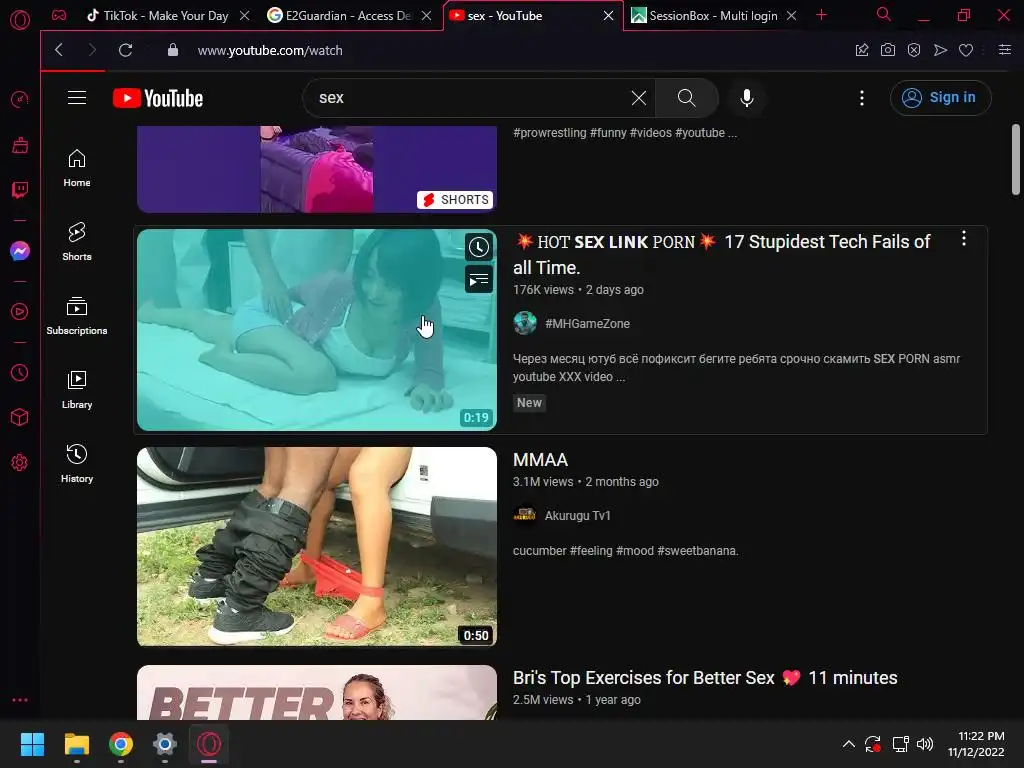Start voice search with microphone icon

pos(746,98)
